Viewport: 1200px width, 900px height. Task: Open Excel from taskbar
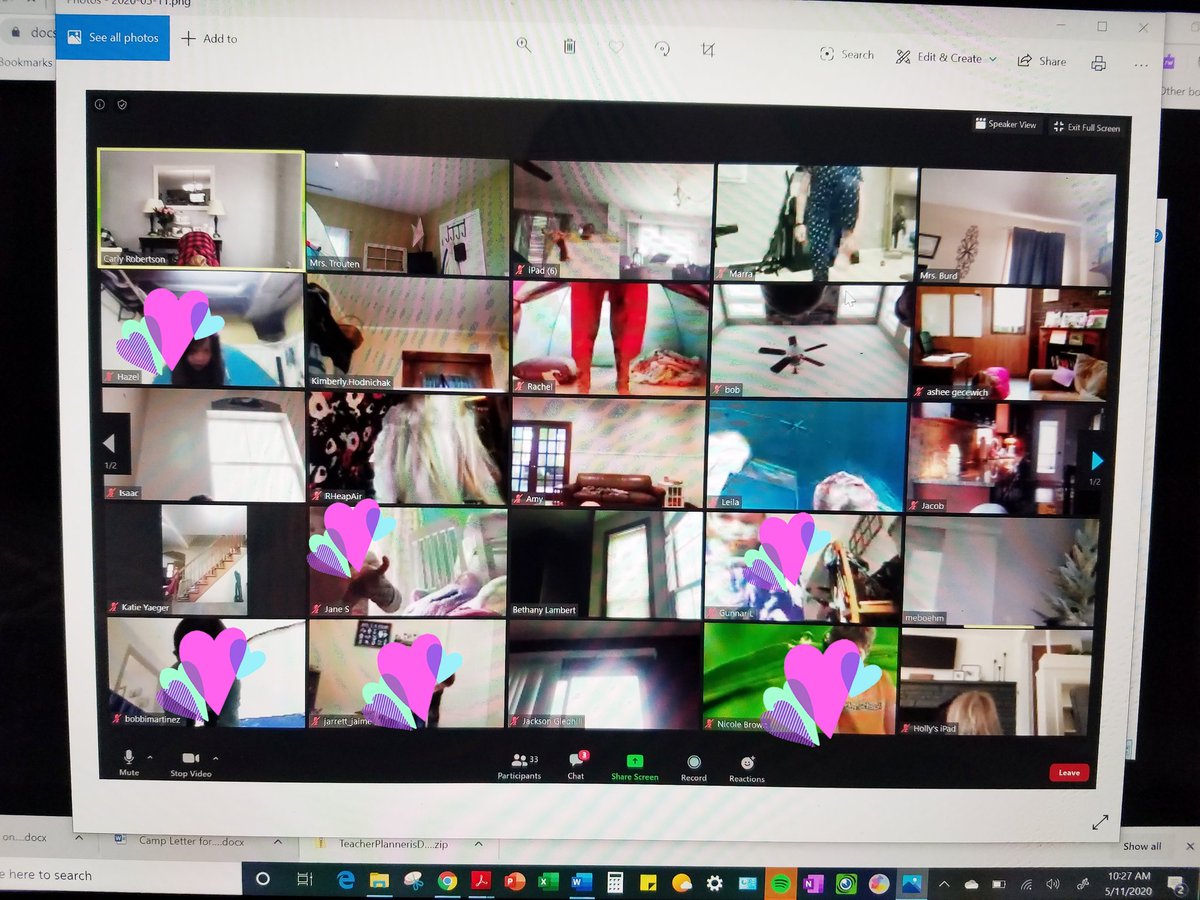pos(547,882)
